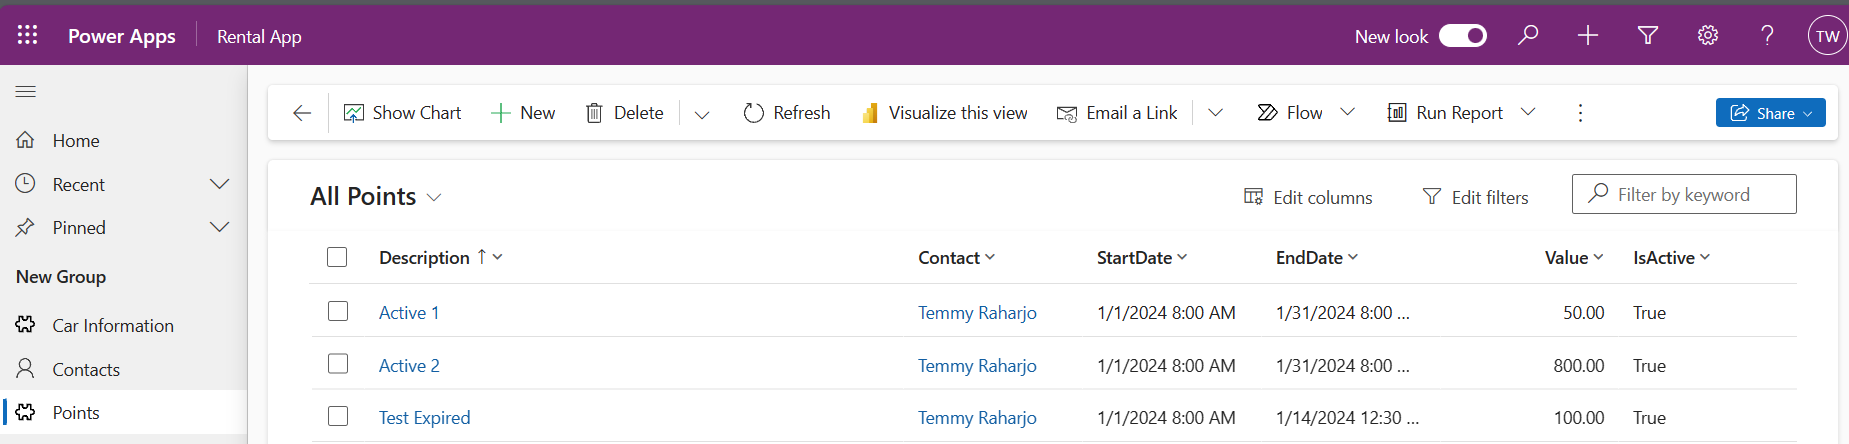Image resolution: width=1849 pixels, height=444 pixels.
Task: Open the help question mark icon
Action: point(1768,36)
